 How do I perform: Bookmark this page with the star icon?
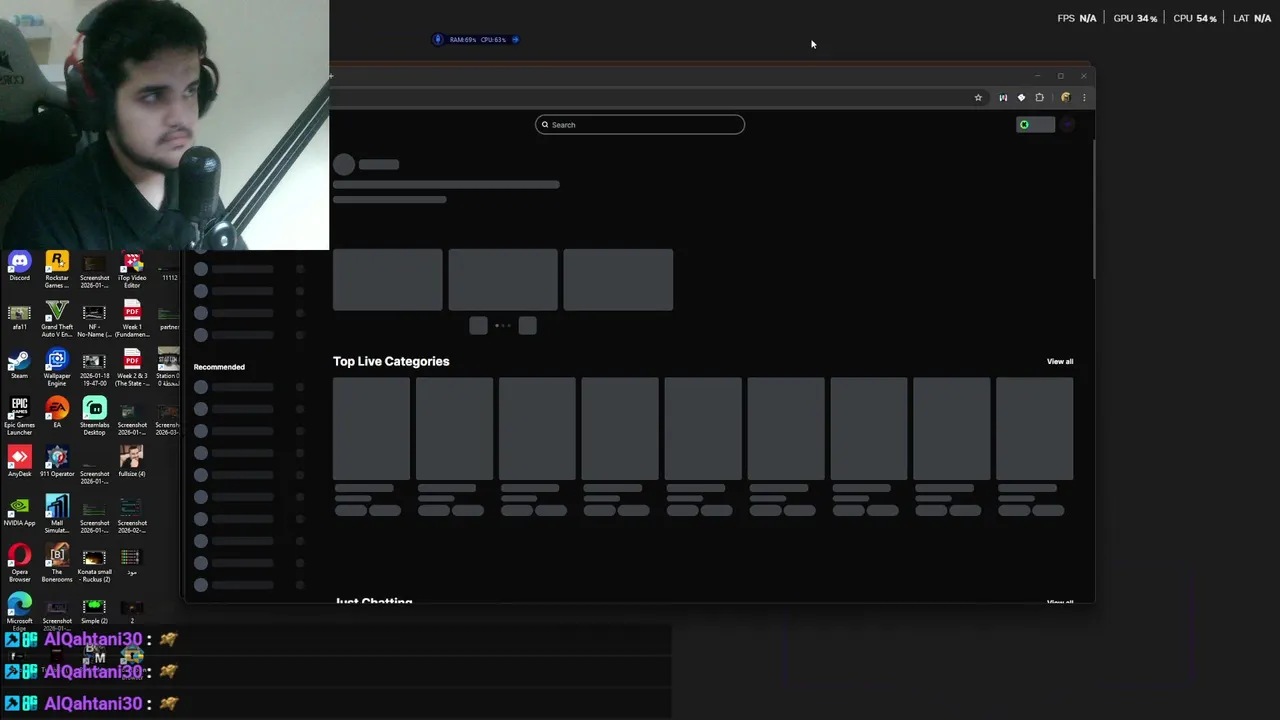978,98
